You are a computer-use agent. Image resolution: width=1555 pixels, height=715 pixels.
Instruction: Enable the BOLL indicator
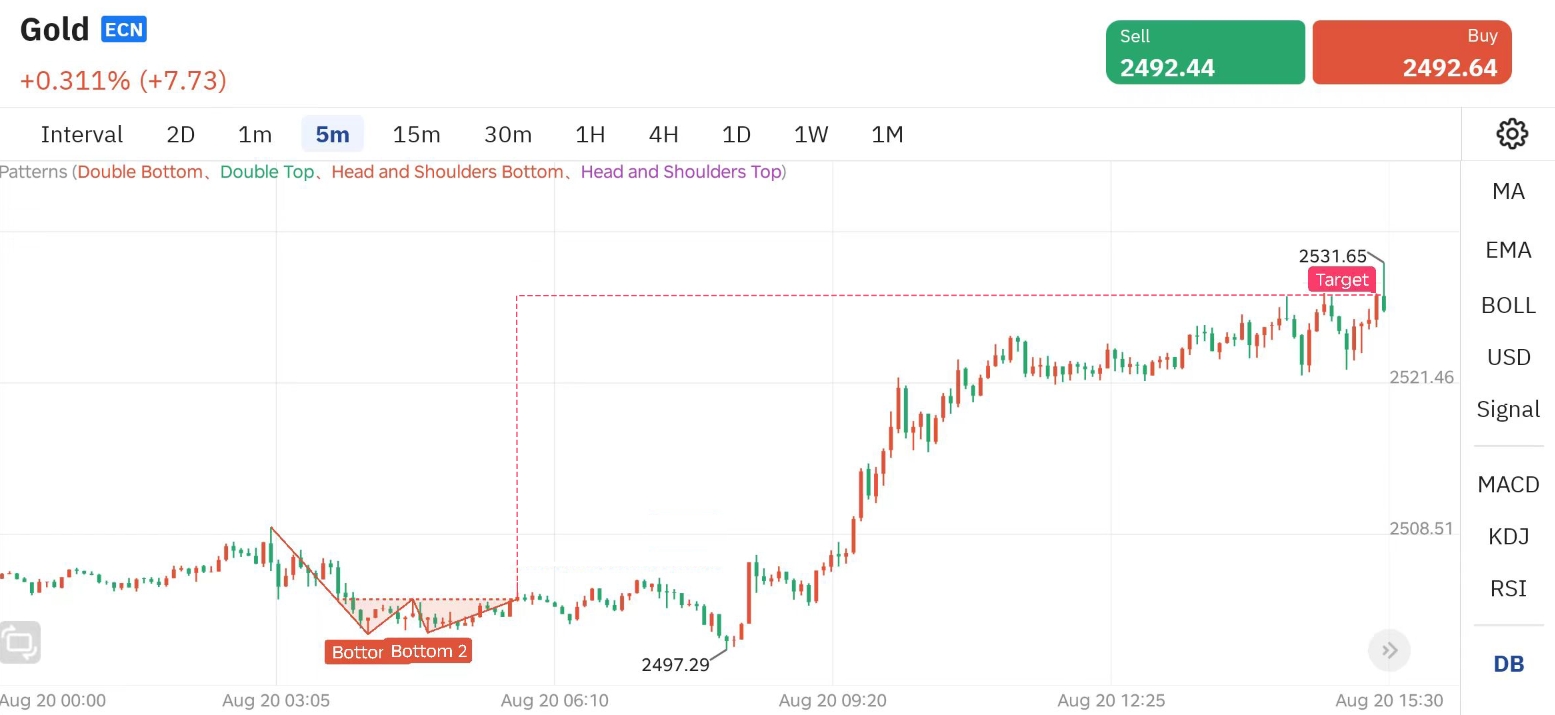[x=1508, y=306]
